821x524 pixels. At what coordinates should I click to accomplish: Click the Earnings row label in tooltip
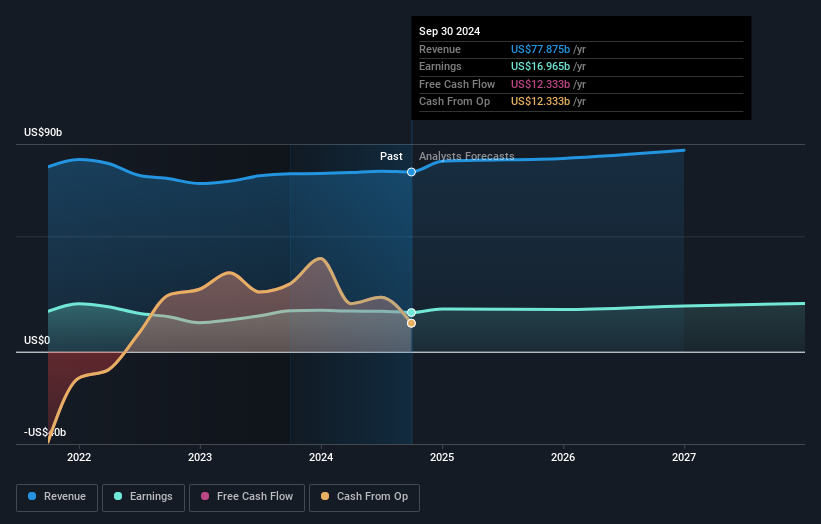coord(440,66)
